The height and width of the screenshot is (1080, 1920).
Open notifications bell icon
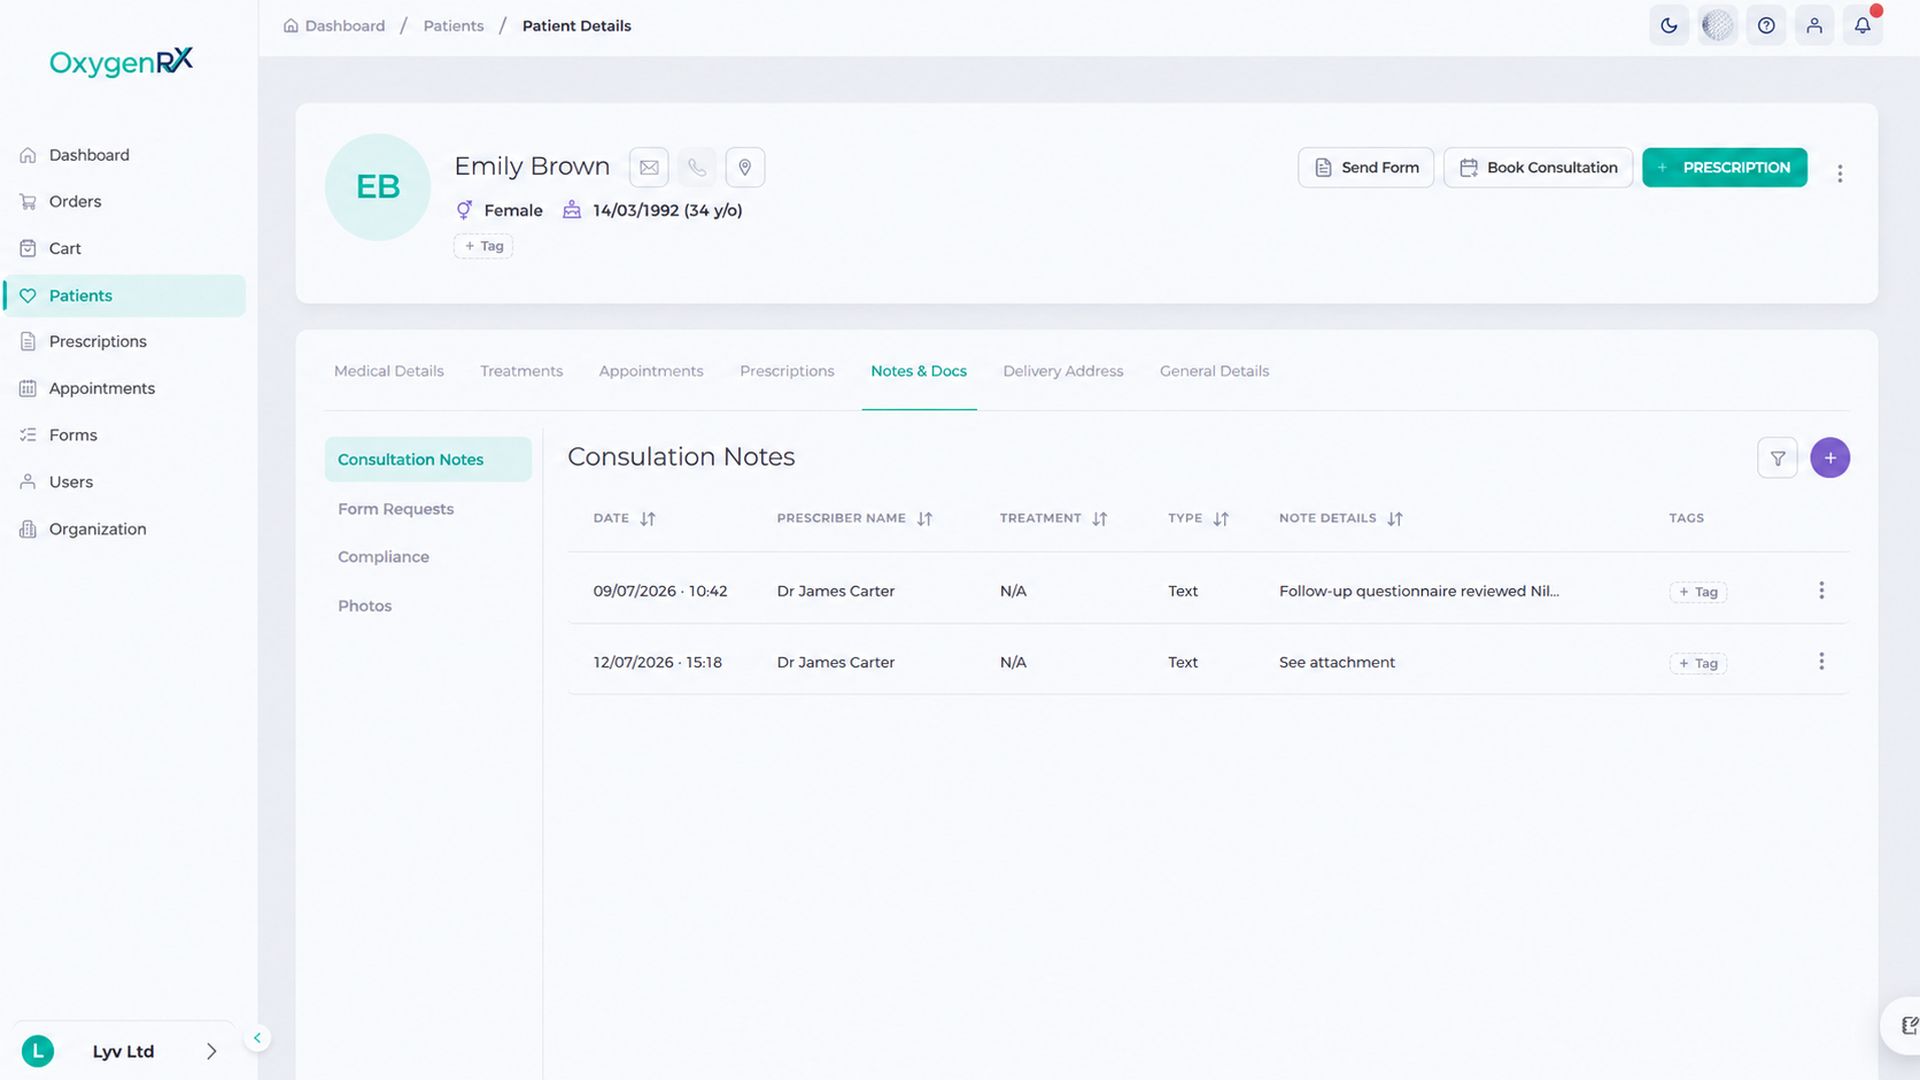pos(1862,26)
